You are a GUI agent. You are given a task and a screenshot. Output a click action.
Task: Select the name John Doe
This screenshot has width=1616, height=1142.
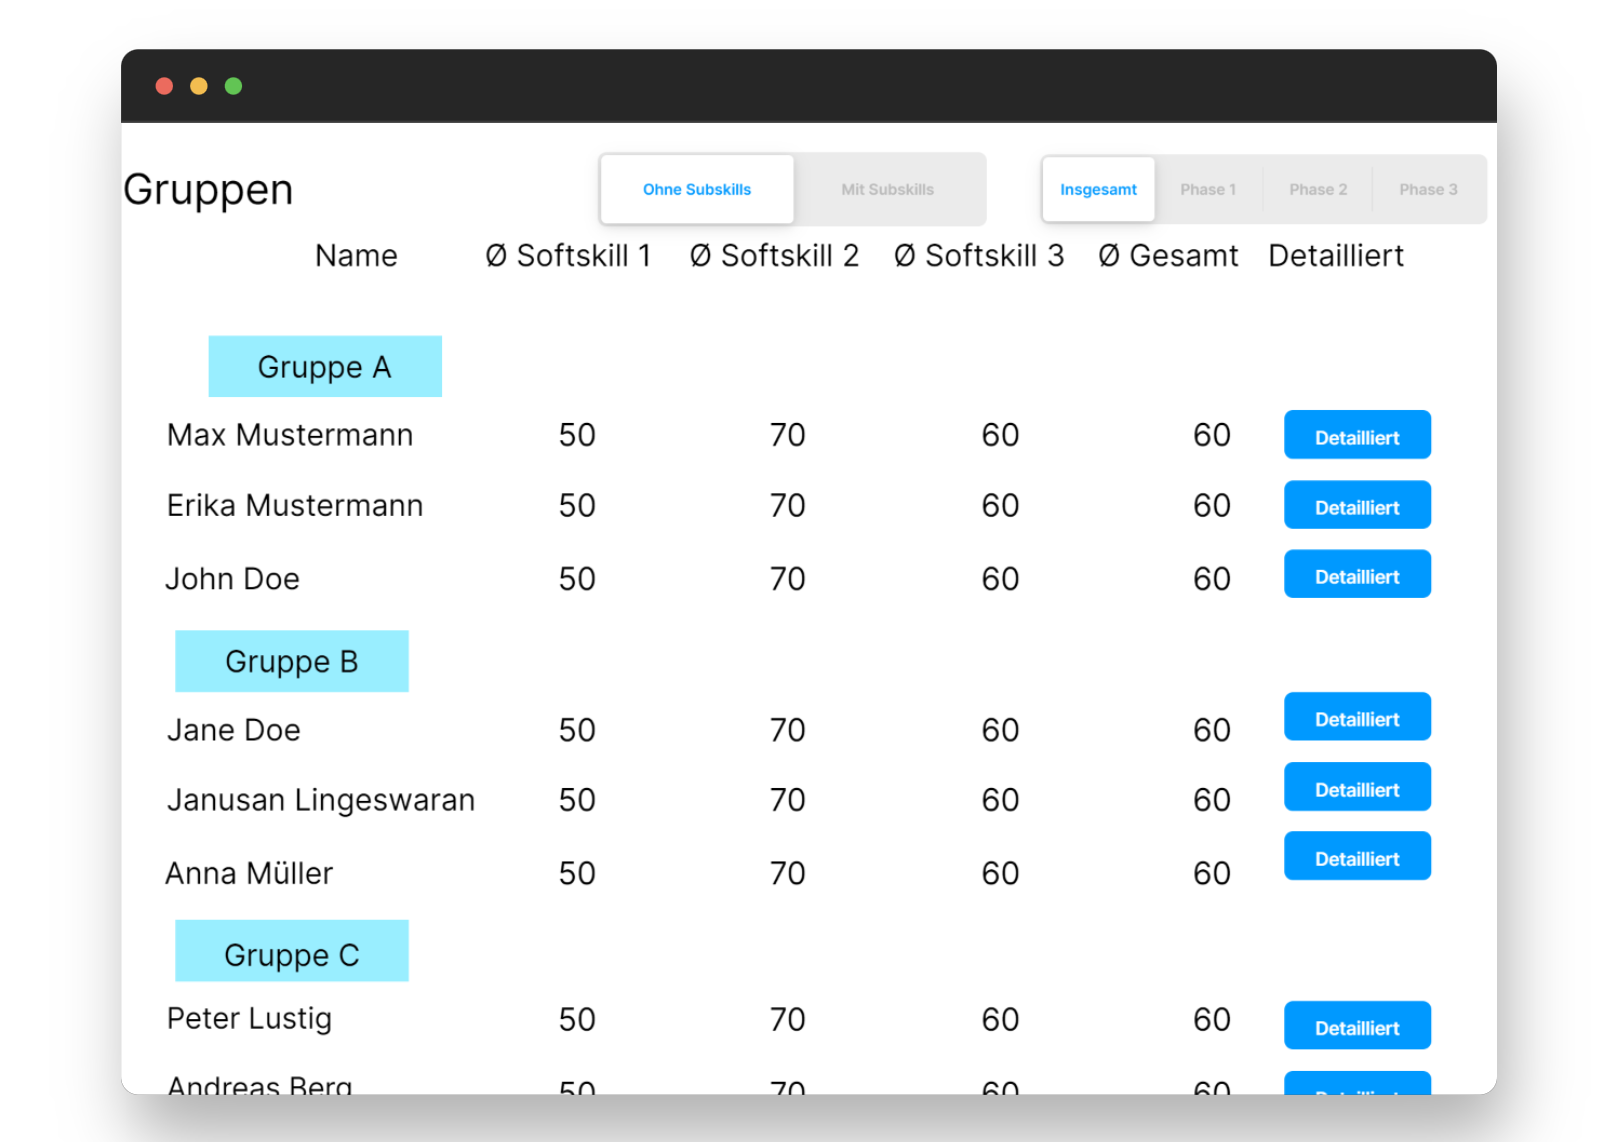click(232, 579)
